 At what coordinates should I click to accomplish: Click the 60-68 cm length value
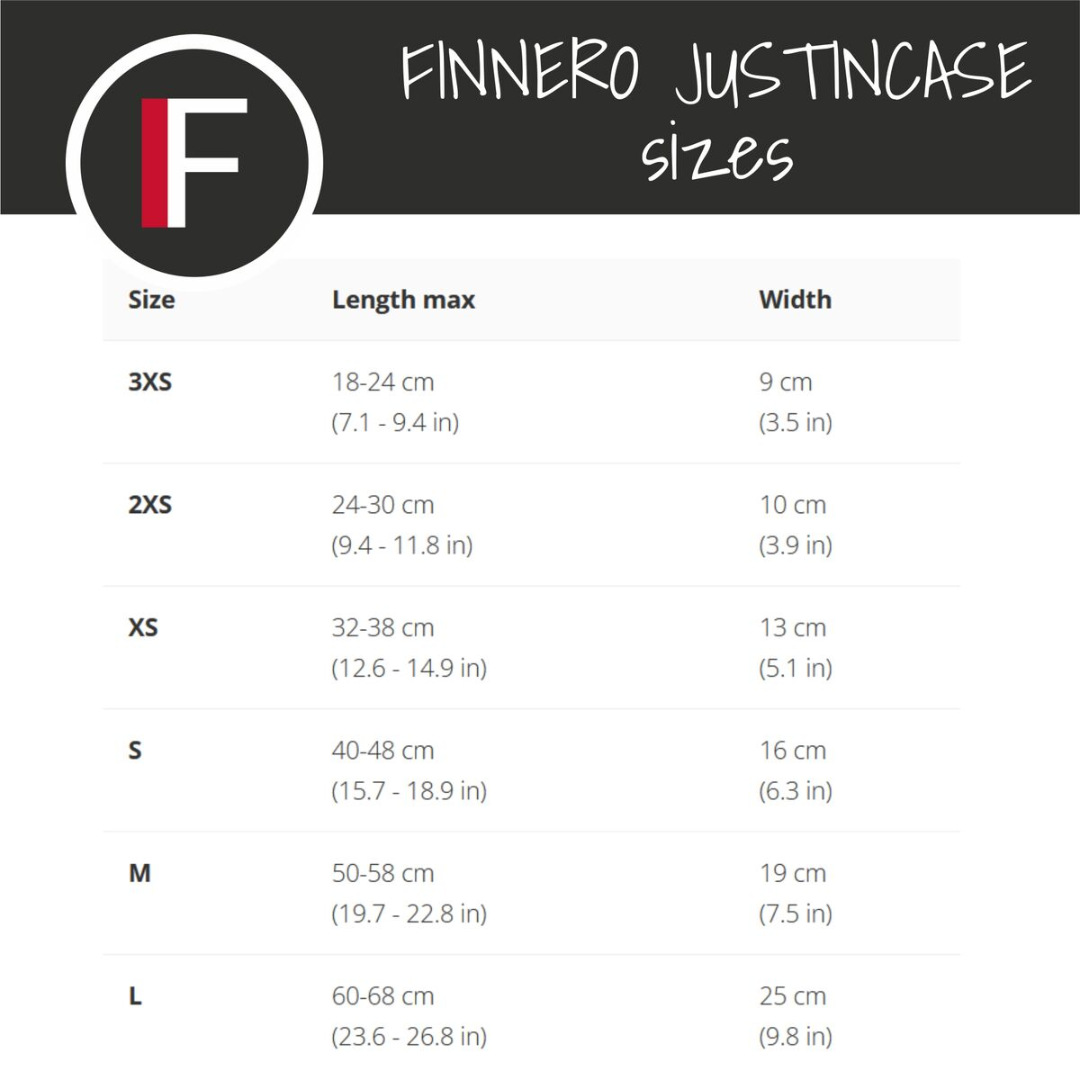(383, 997)
